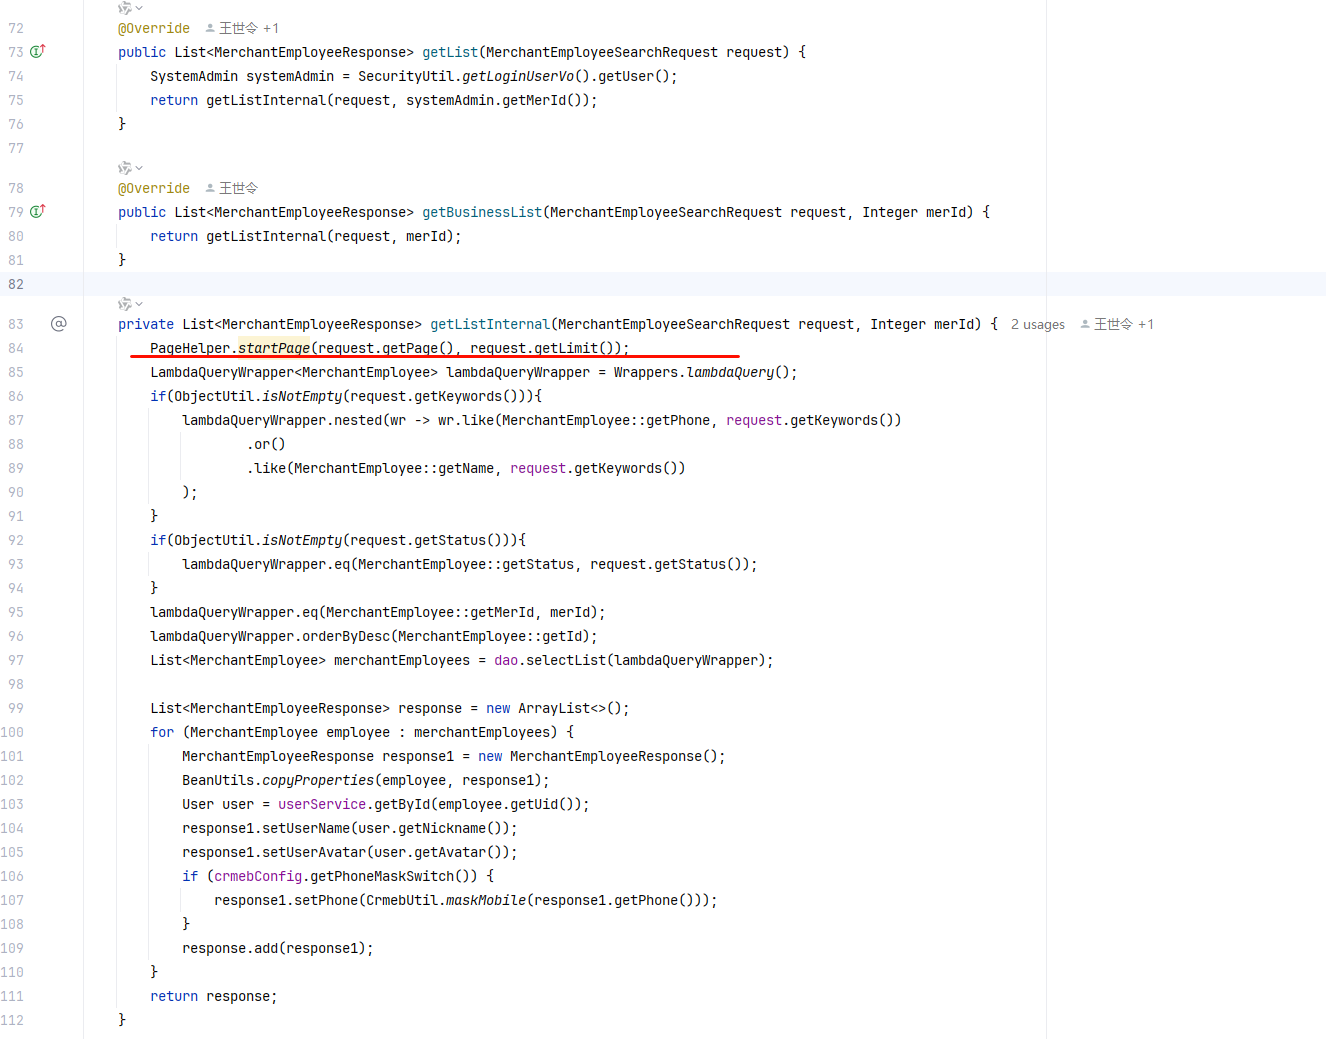Click isNotEmpty in the getStatus check
The height and width of the screenshot is (1039, 1326).
[302, 540]
